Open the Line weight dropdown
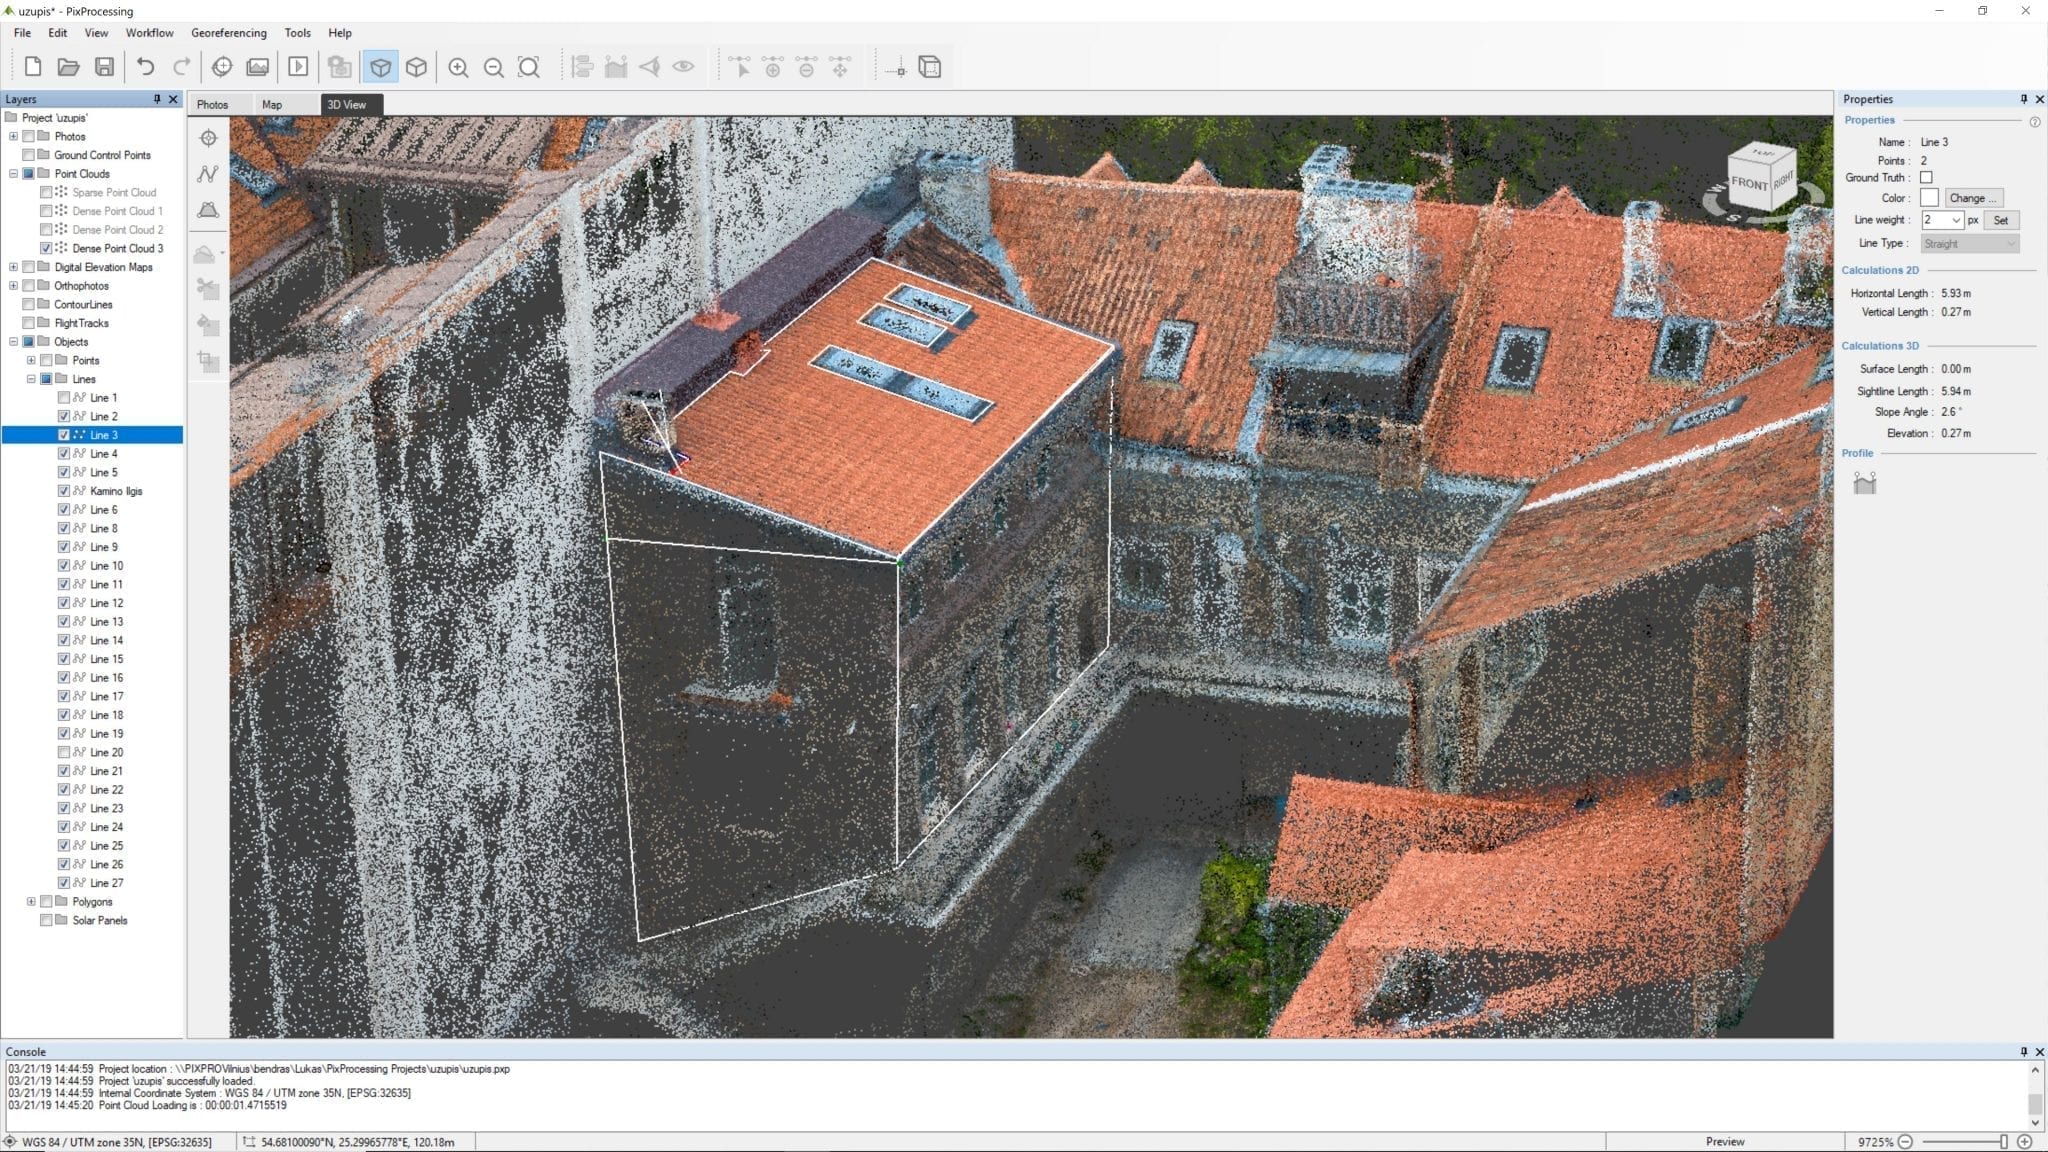This screenshot has width=2048, height=1152. tap(1956, 220)
